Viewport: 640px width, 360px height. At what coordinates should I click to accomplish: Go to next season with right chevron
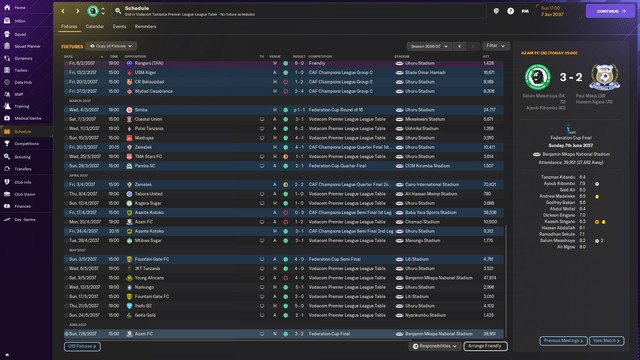coord(473,46)
